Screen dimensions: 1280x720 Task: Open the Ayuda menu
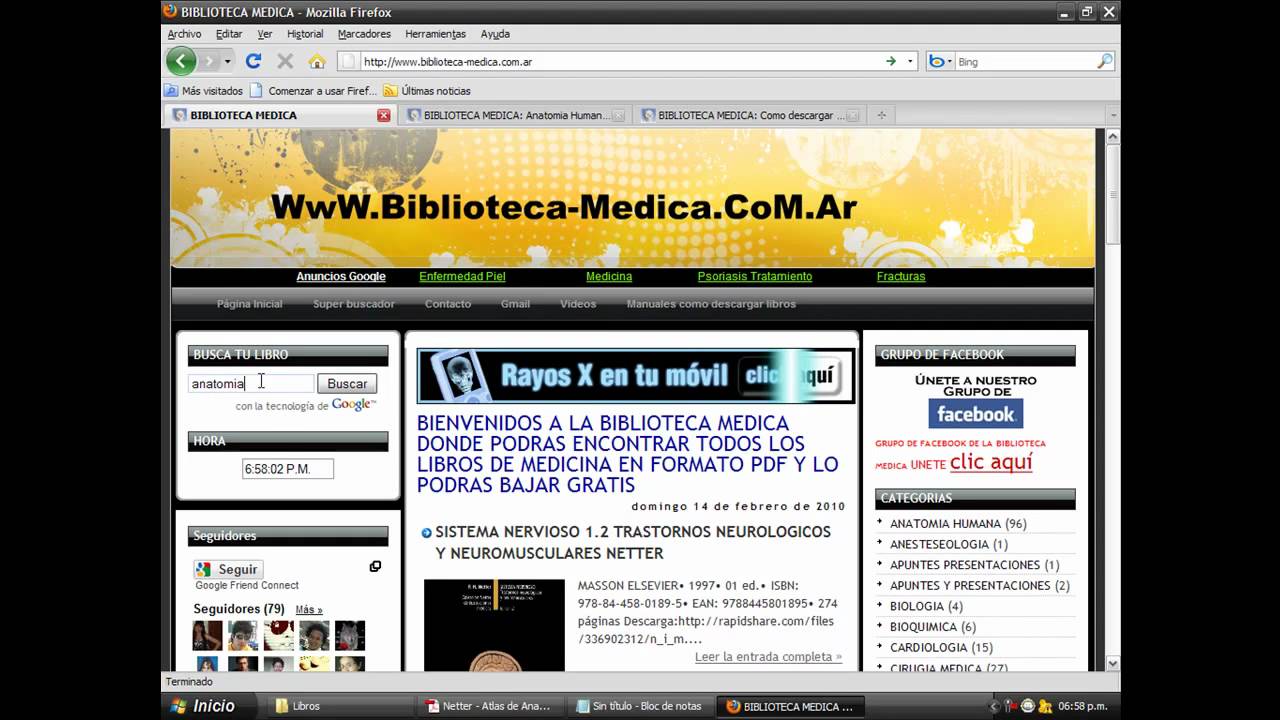click(x=495, y=34)
